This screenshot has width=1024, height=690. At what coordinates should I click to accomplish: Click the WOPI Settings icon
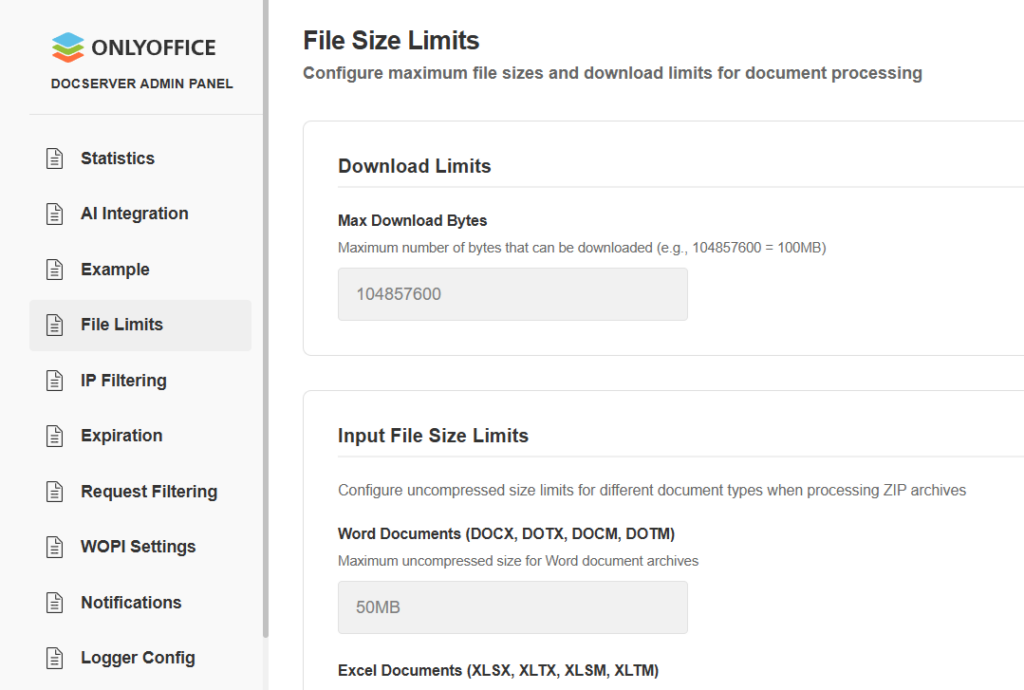coord(55,547)
